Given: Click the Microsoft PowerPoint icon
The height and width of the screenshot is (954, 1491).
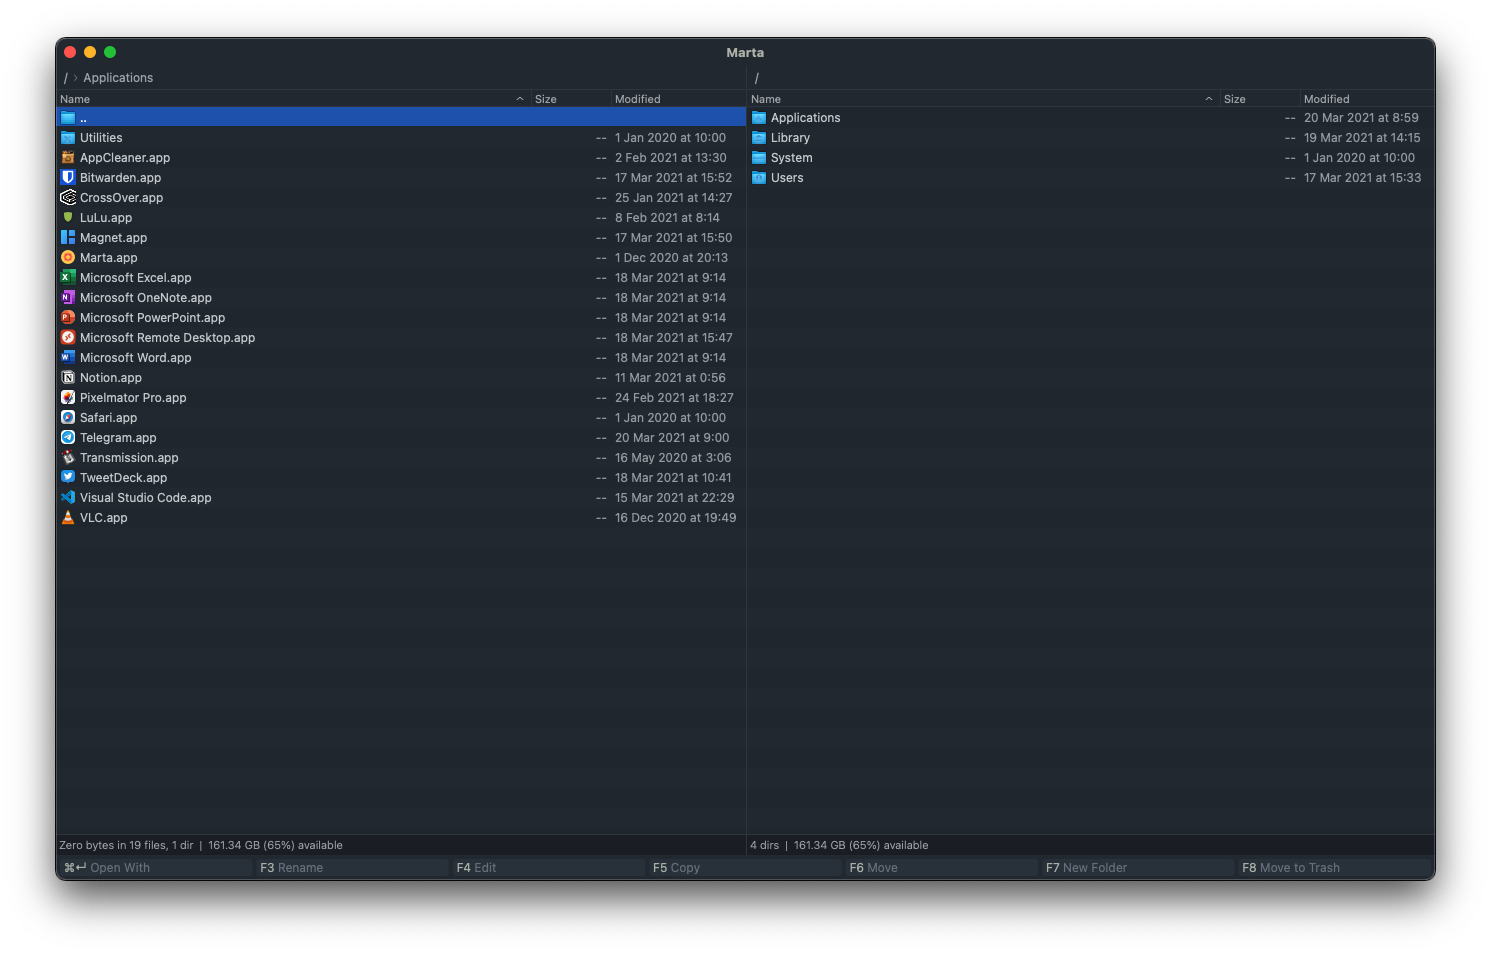Looking at the screenshot, I should pyautogui.click(x=68, y=318).
